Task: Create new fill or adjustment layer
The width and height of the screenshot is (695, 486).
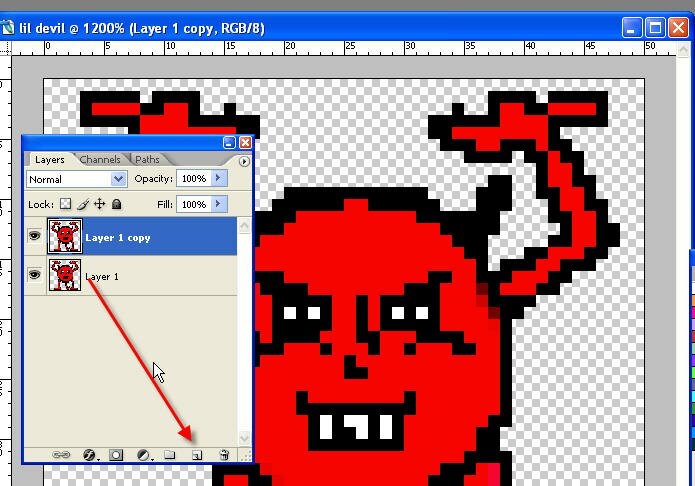Action: [x=144, y=455]
